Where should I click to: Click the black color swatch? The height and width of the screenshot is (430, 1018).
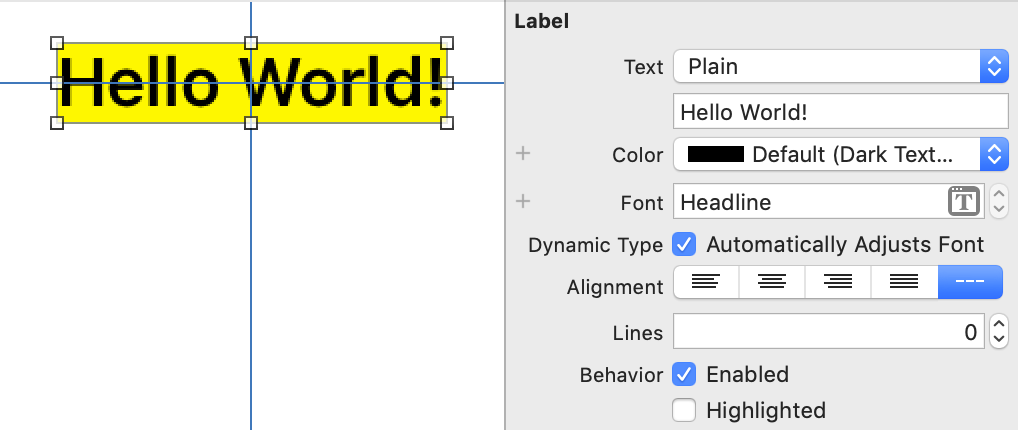click(715, 154)
